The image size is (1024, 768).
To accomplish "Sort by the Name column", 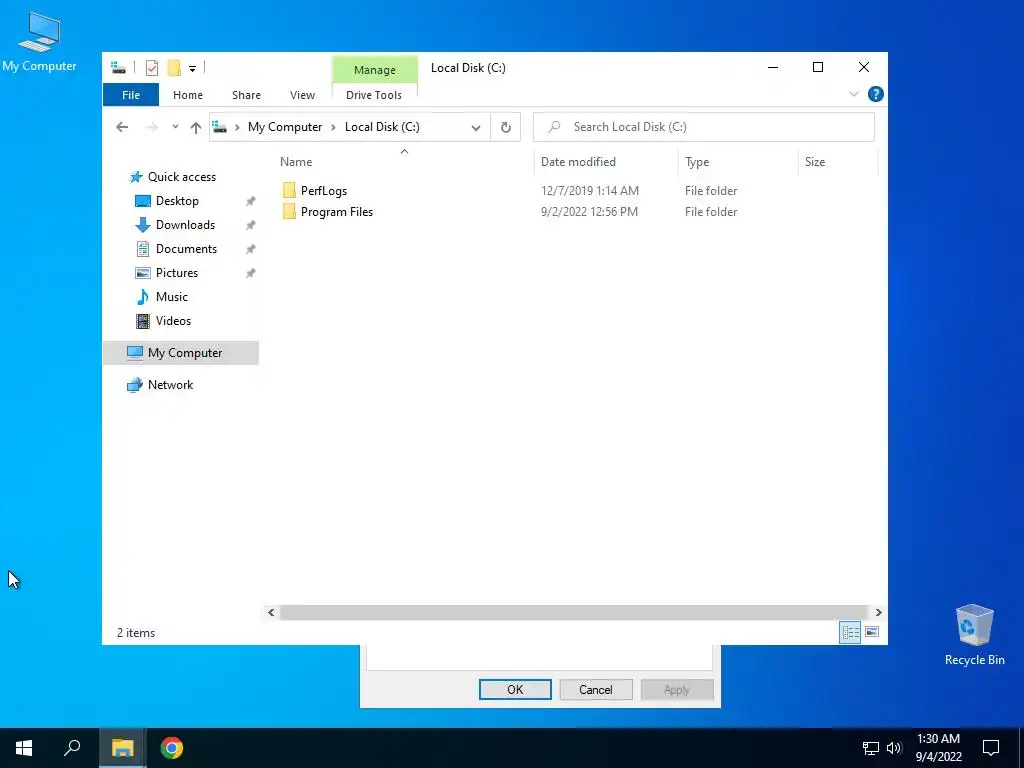I will click(x=296, y=161).
